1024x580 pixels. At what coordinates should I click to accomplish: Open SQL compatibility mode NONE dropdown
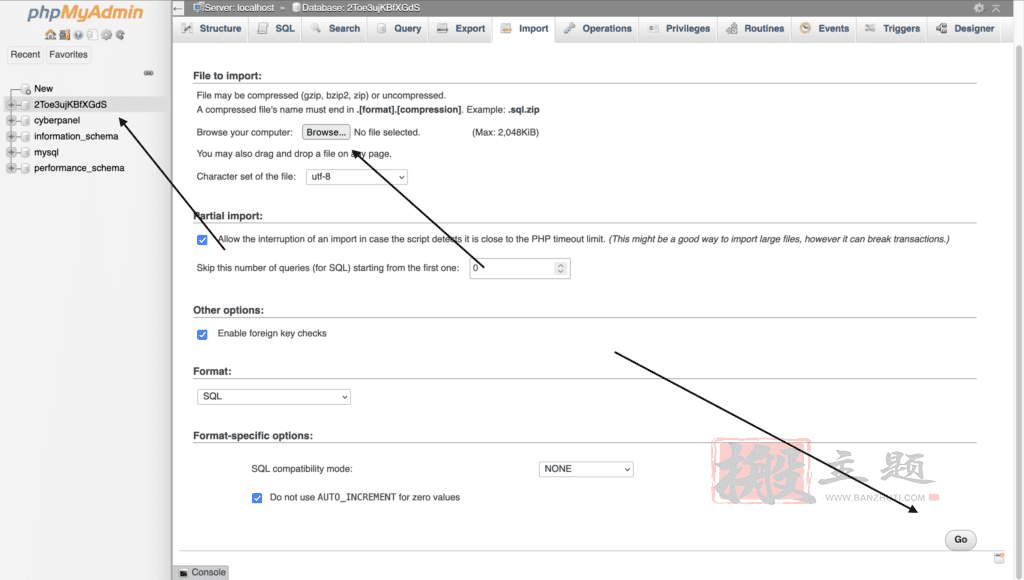586,469
